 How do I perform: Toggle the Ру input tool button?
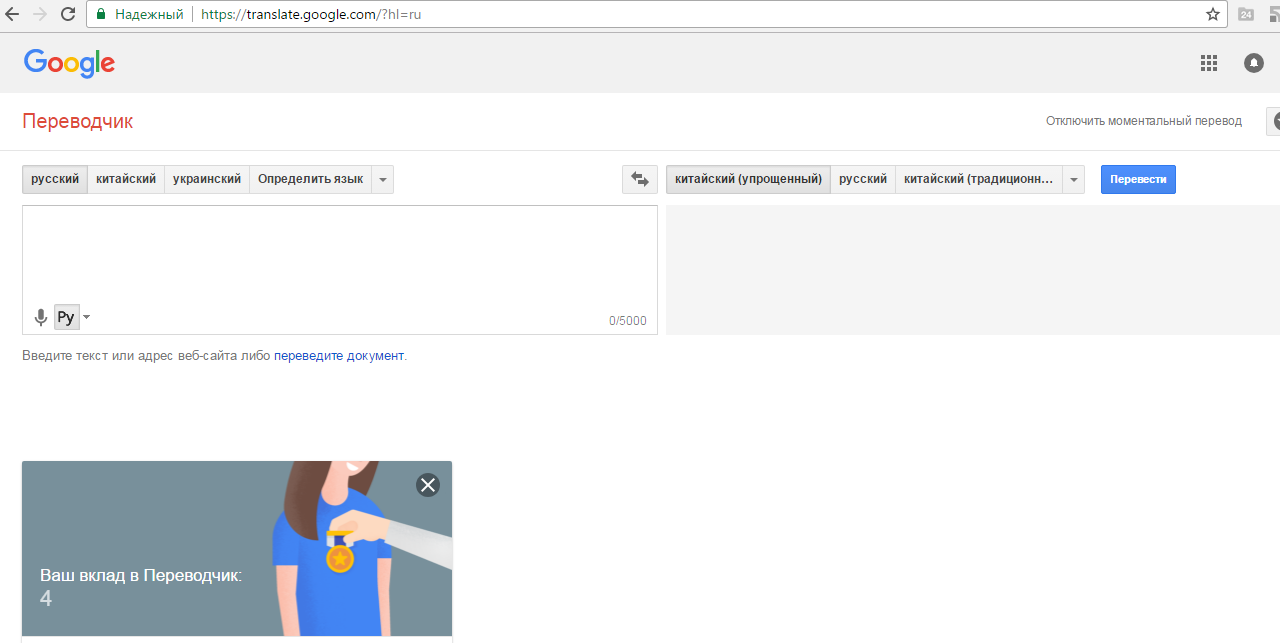pyautogui.click(x=66, y=317)
